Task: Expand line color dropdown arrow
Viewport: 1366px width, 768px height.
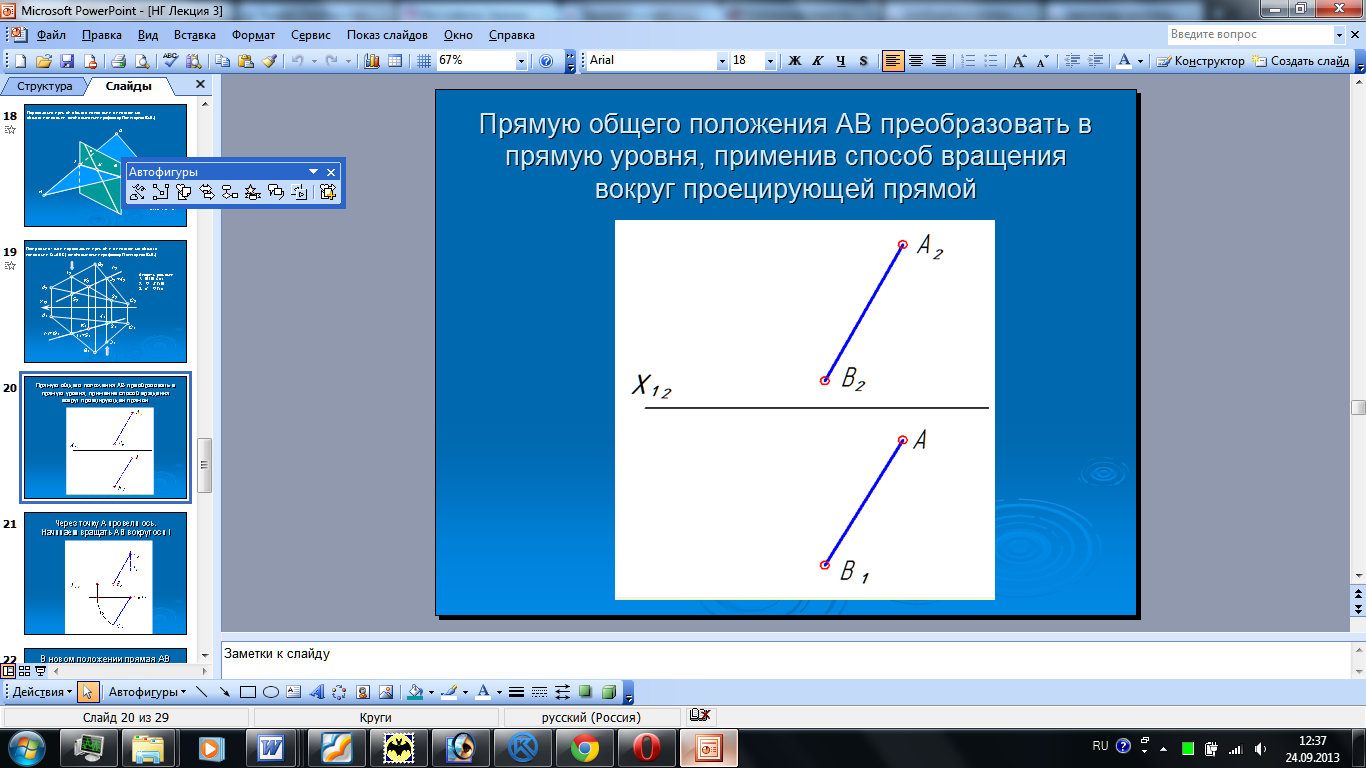Action: coord(465,692)
